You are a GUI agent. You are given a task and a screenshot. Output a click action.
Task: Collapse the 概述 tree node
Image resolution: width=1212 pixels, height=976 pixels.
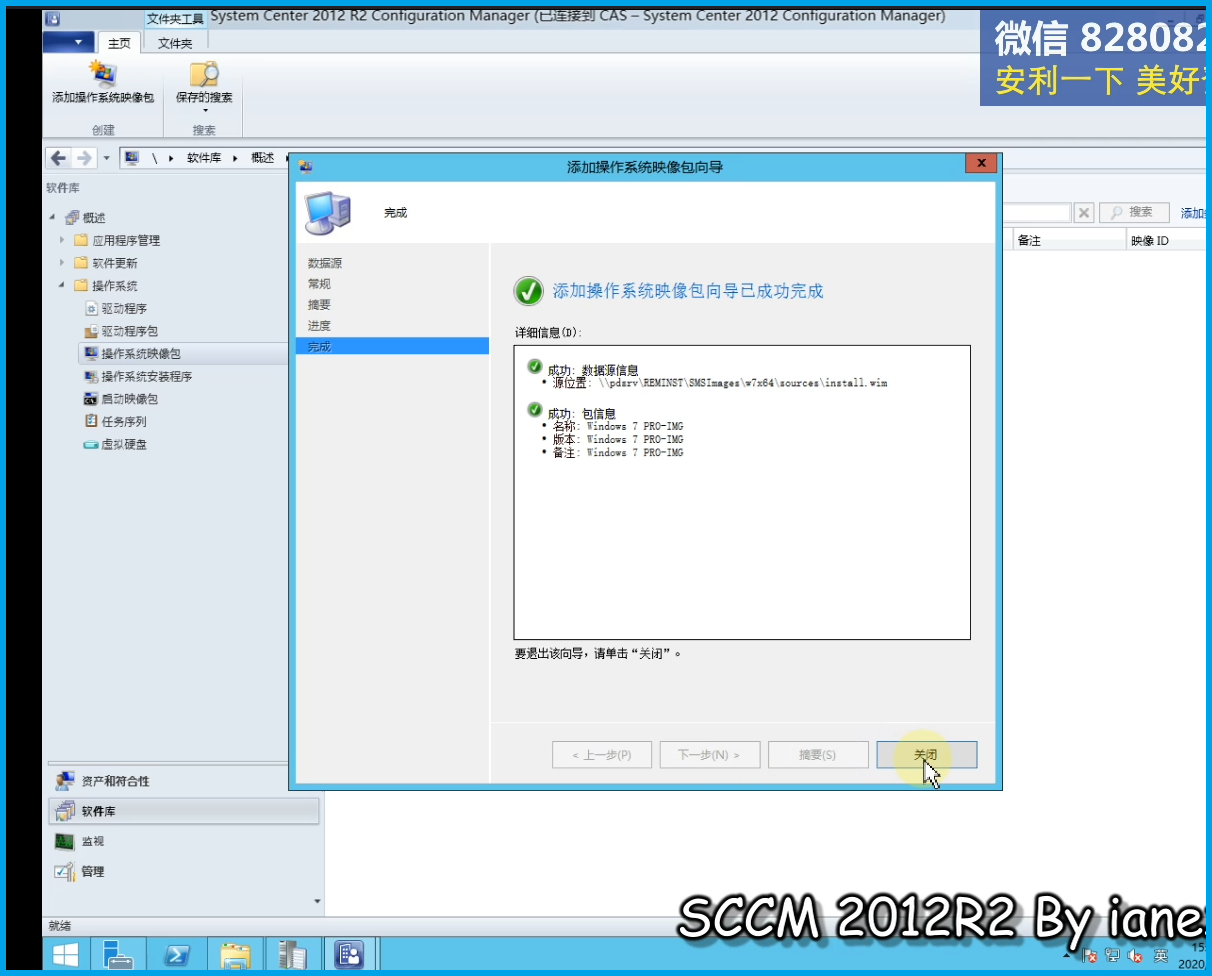(52, 218)
